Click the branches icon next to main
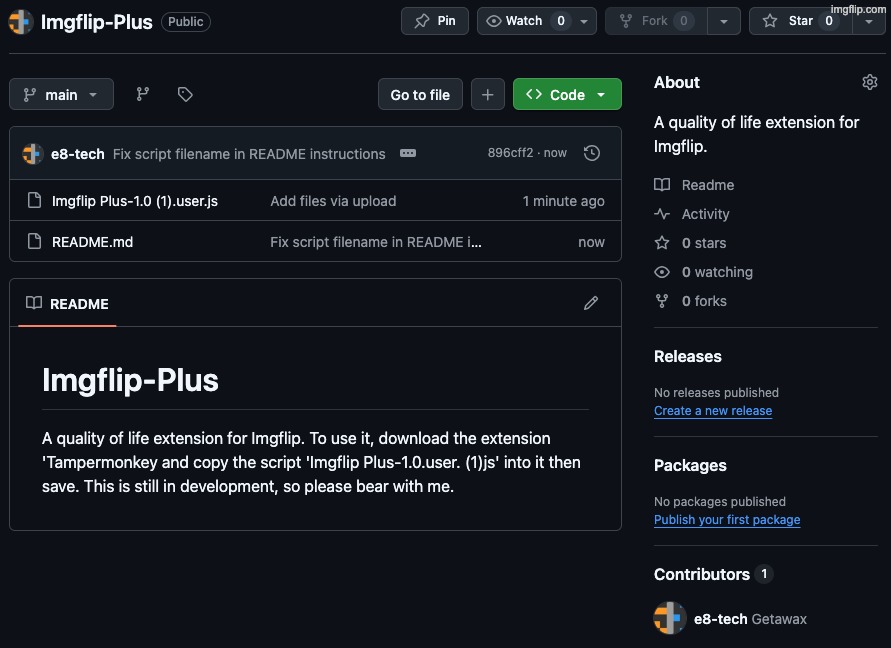The height and width of the screenshot is (648, 891). [143, 94]
